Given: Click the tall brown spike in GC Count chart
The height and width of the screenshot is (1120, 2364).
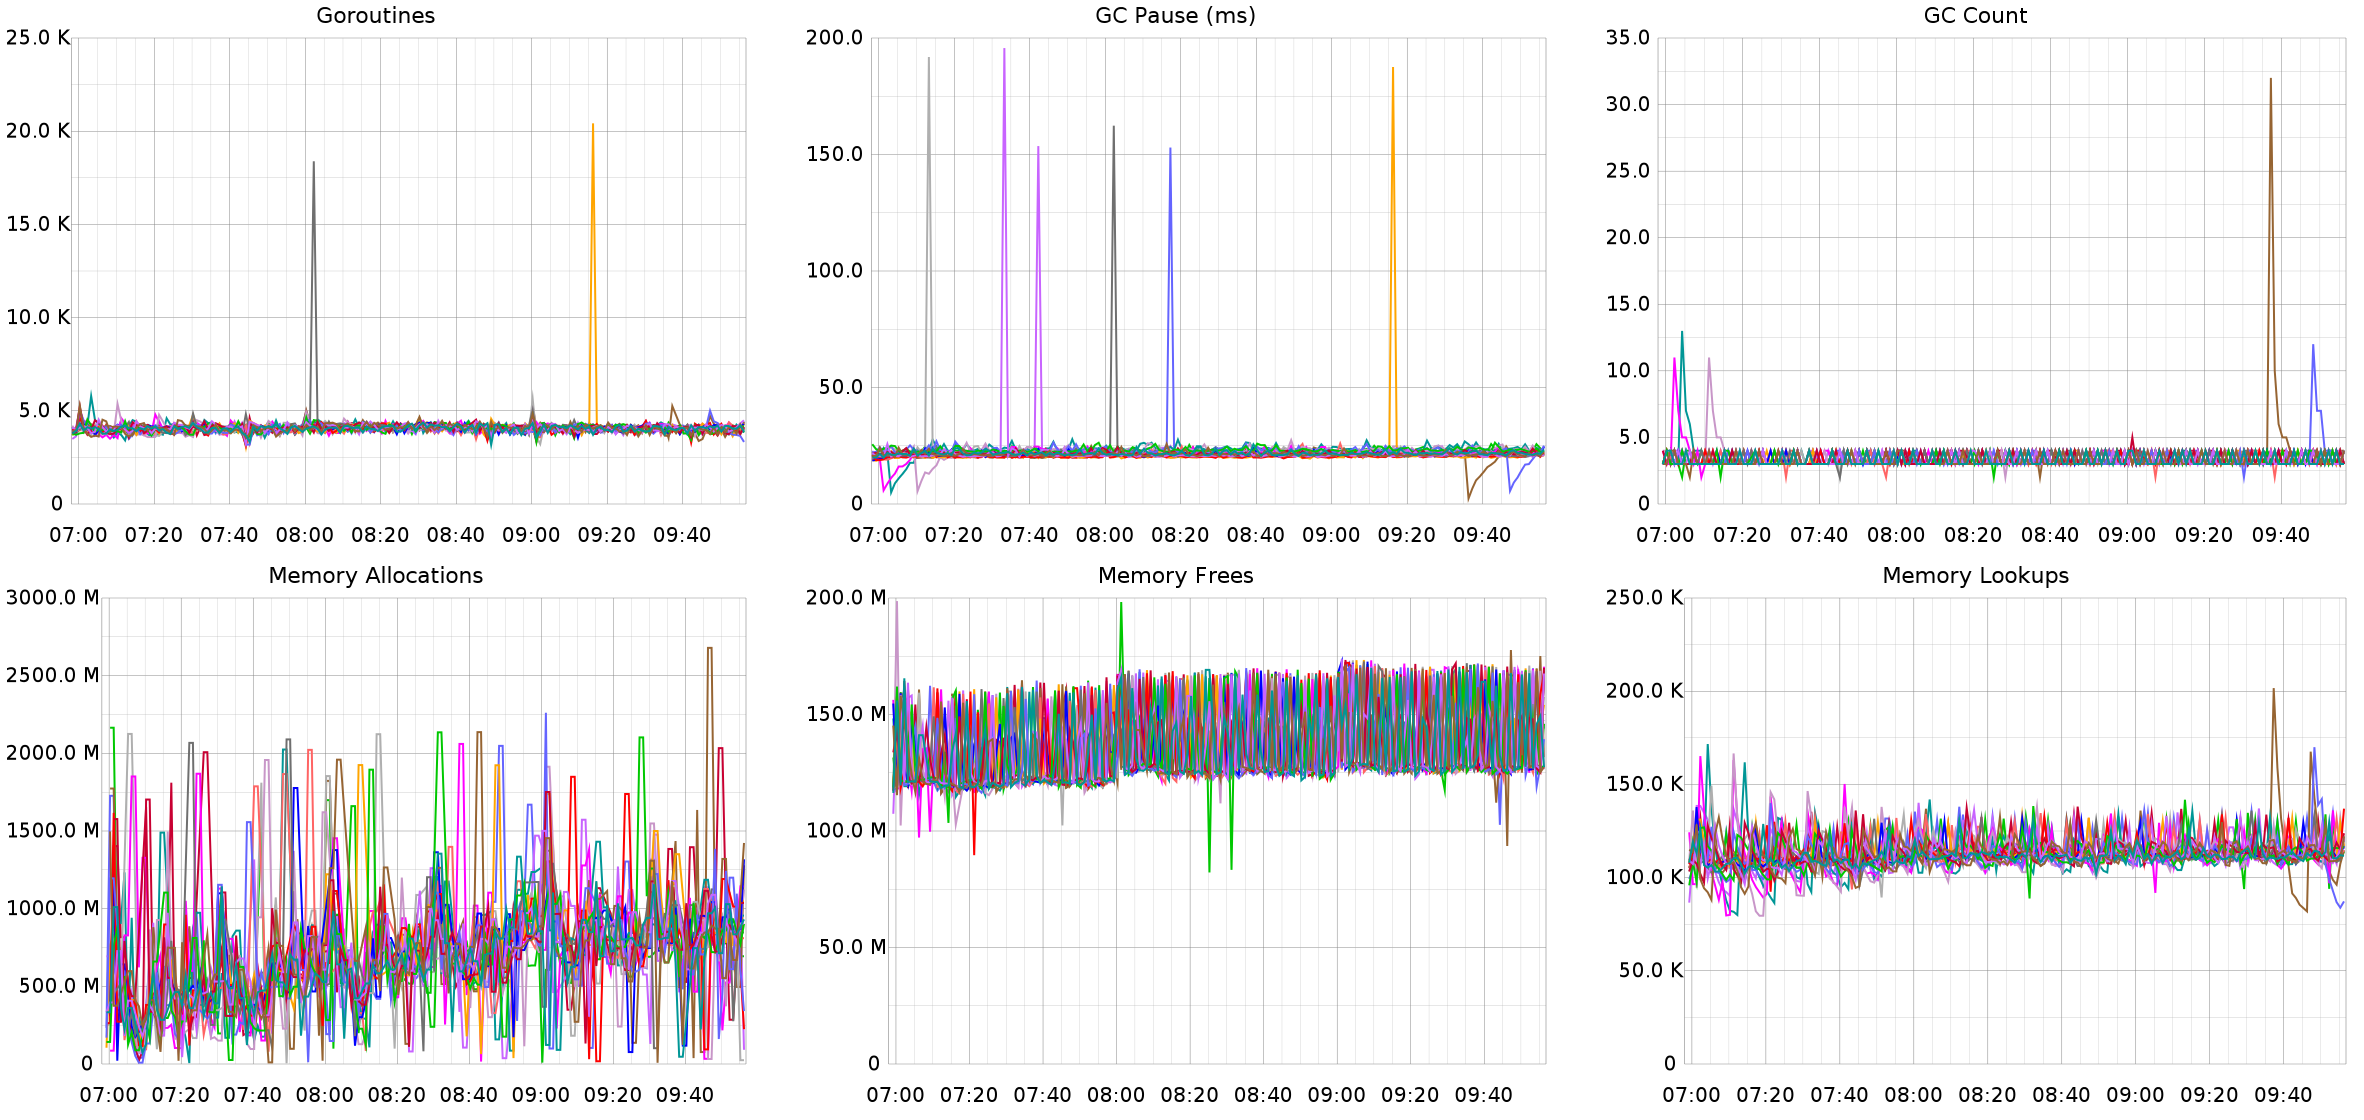Looking at the screenshot, I should (2270, 81).
